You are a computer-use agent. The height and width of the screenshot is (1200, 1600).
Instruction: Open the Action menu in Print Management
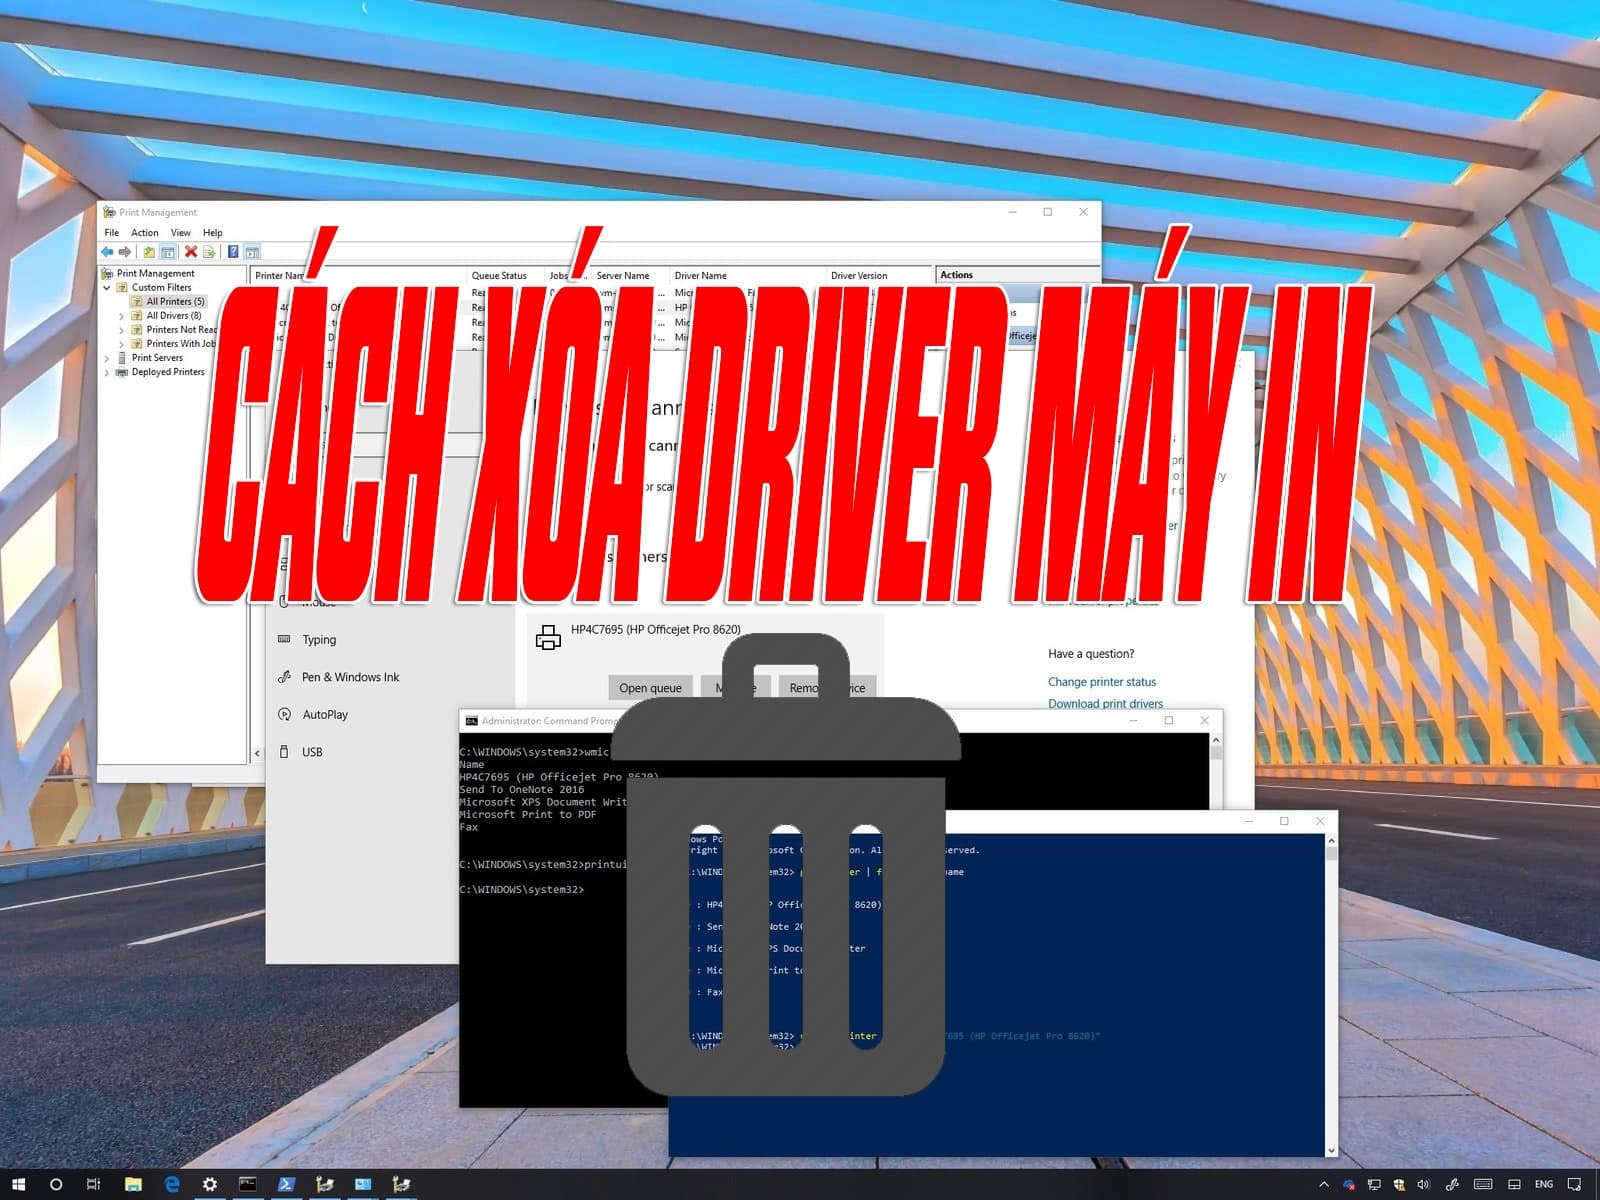click(145, 233)
